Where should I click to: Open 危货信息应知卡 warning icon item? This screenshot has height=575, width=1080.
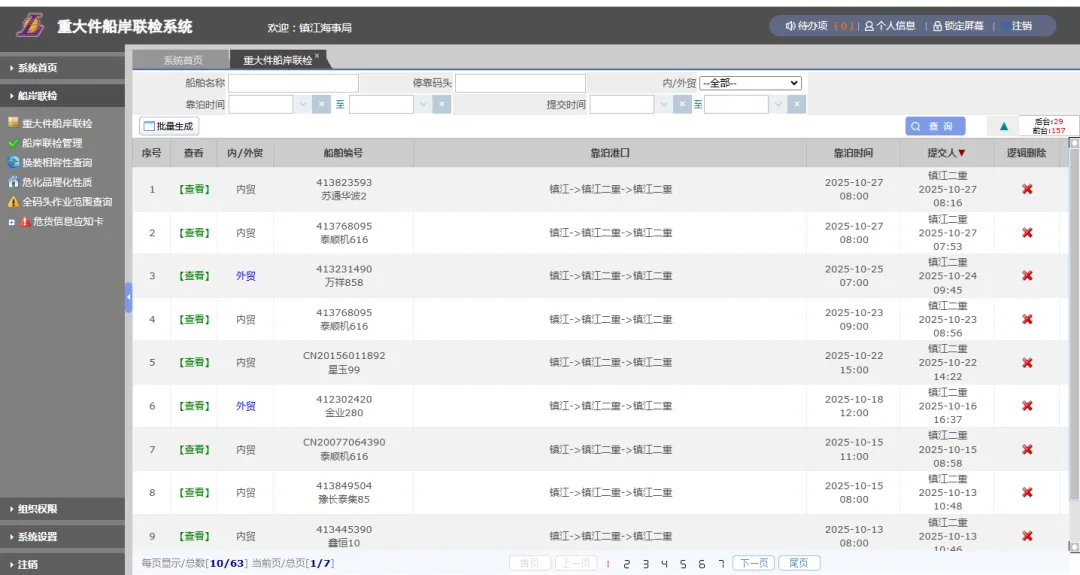pyautogui.click(x=25, y=221)
